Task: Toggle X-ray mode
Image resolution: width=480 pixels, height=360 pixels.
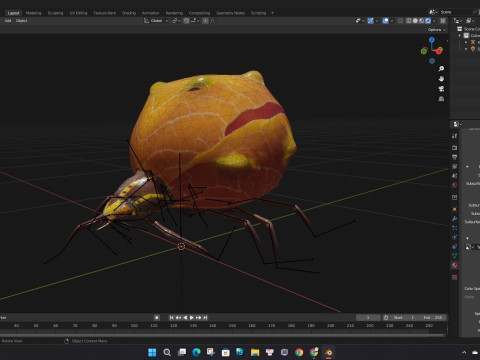Action: click(x=400, y=21)
